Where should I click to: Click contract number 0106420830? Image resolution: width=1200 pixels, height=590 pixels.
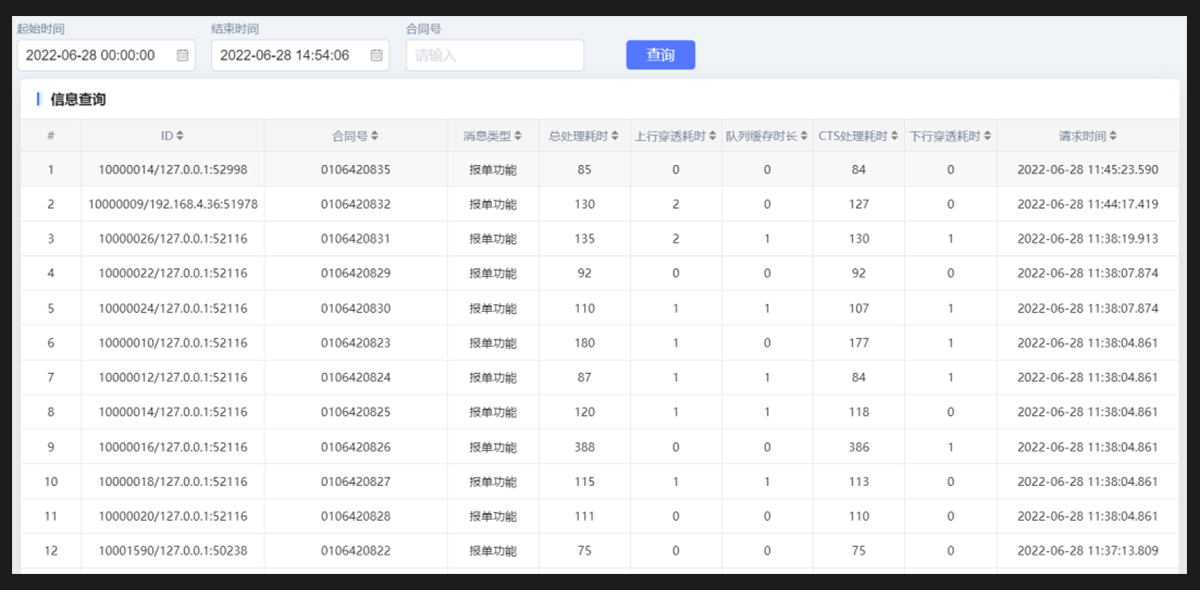(x=356, y=308)
